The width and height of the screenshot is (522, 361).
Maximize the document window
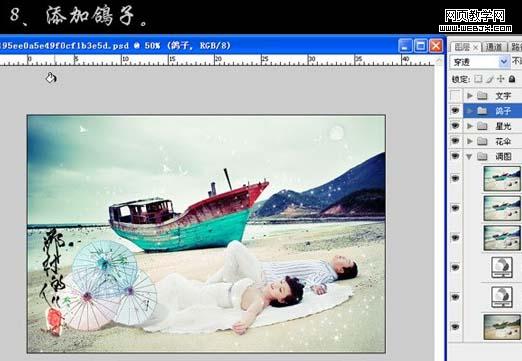(420, 46)
